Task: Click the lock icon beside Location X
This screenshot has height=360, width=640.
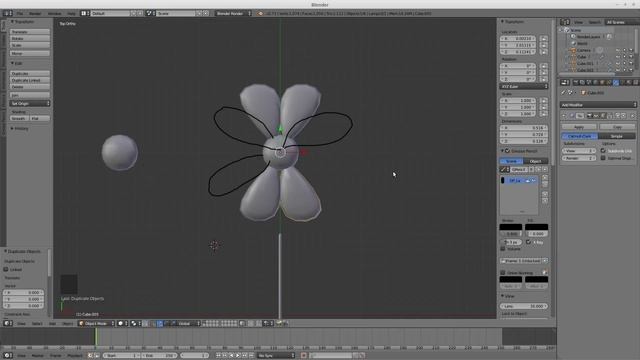Action: [543, 39]
